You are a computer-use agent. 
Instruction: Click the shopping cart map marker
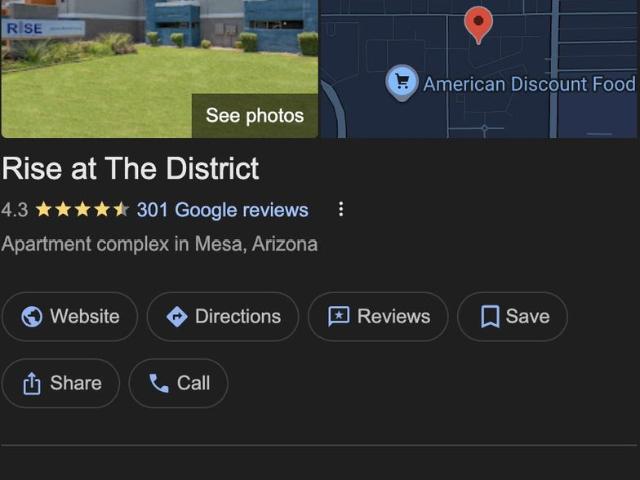402,83
